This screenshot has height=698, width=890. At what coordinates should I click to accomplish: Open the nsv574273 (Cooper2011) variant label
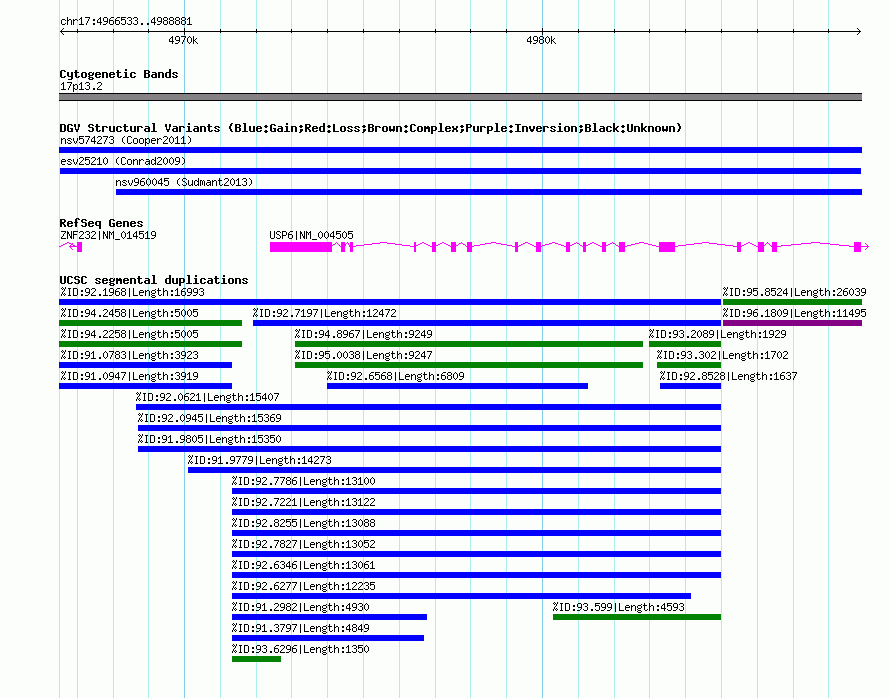pyautogui.click(x=126, y=140)
